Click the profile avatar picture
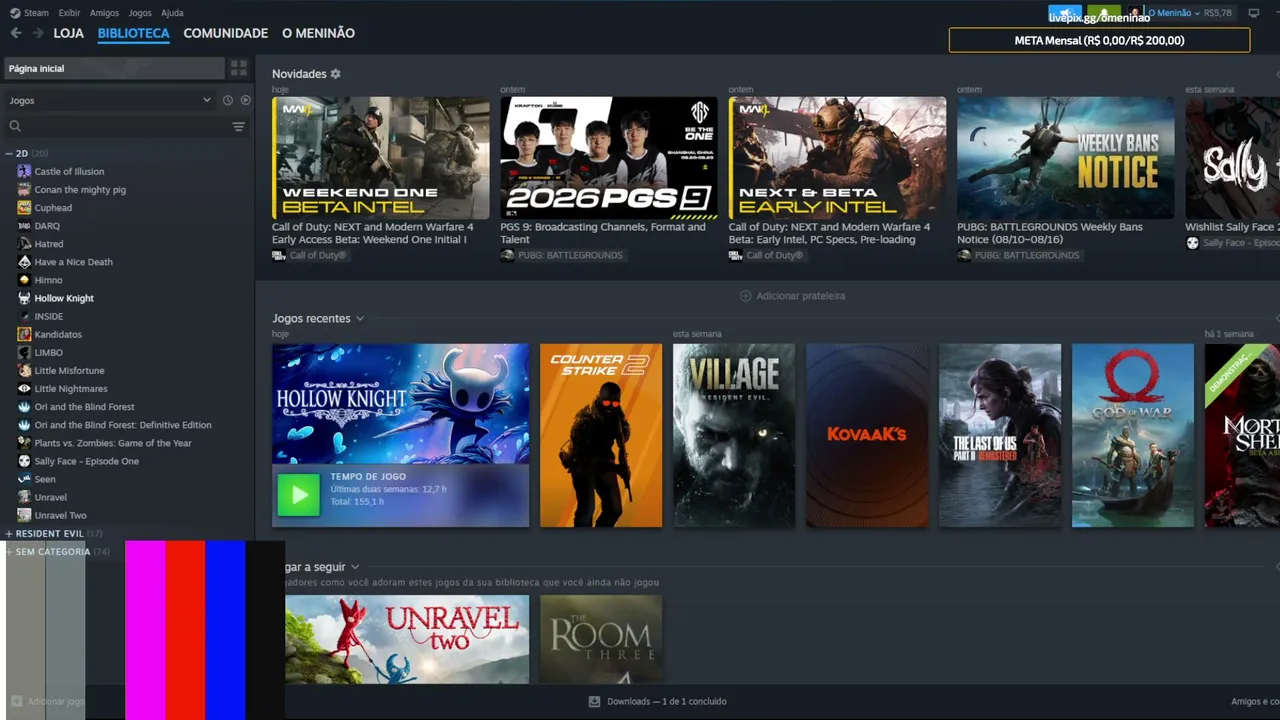Viewport: 1280px width, 720px height. (x=1135, y=13)
